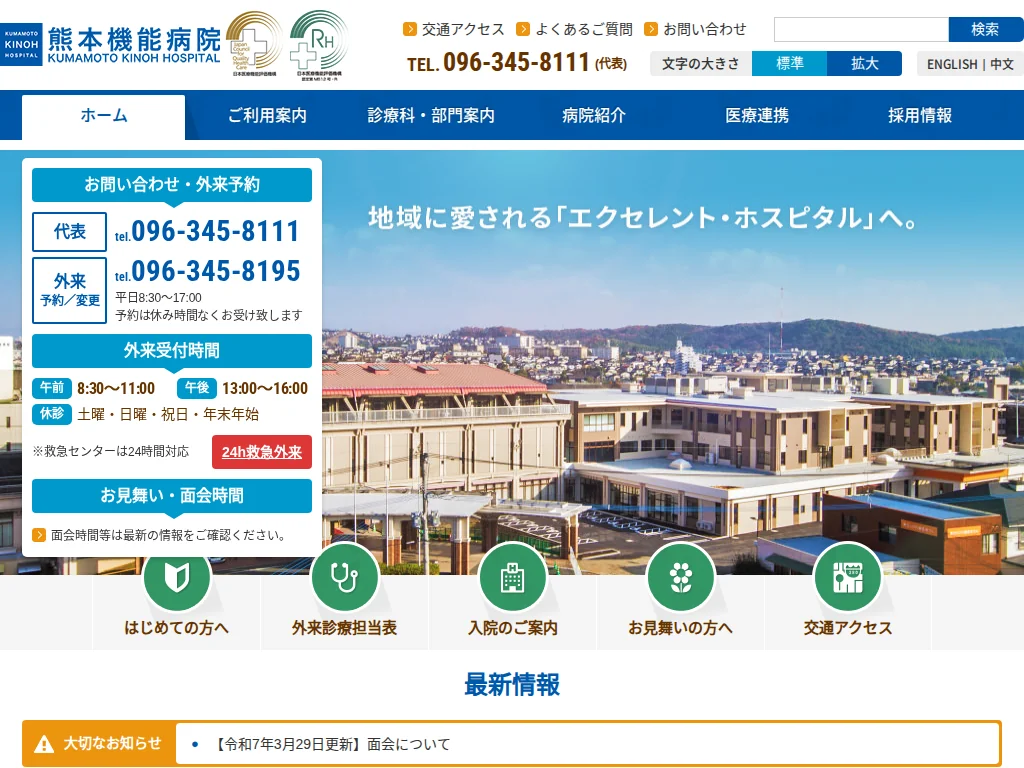Click header TEL. 096-345-8111 (代表) text
This screenshot has width=1024, height=768.
click(x=517, y=63)
